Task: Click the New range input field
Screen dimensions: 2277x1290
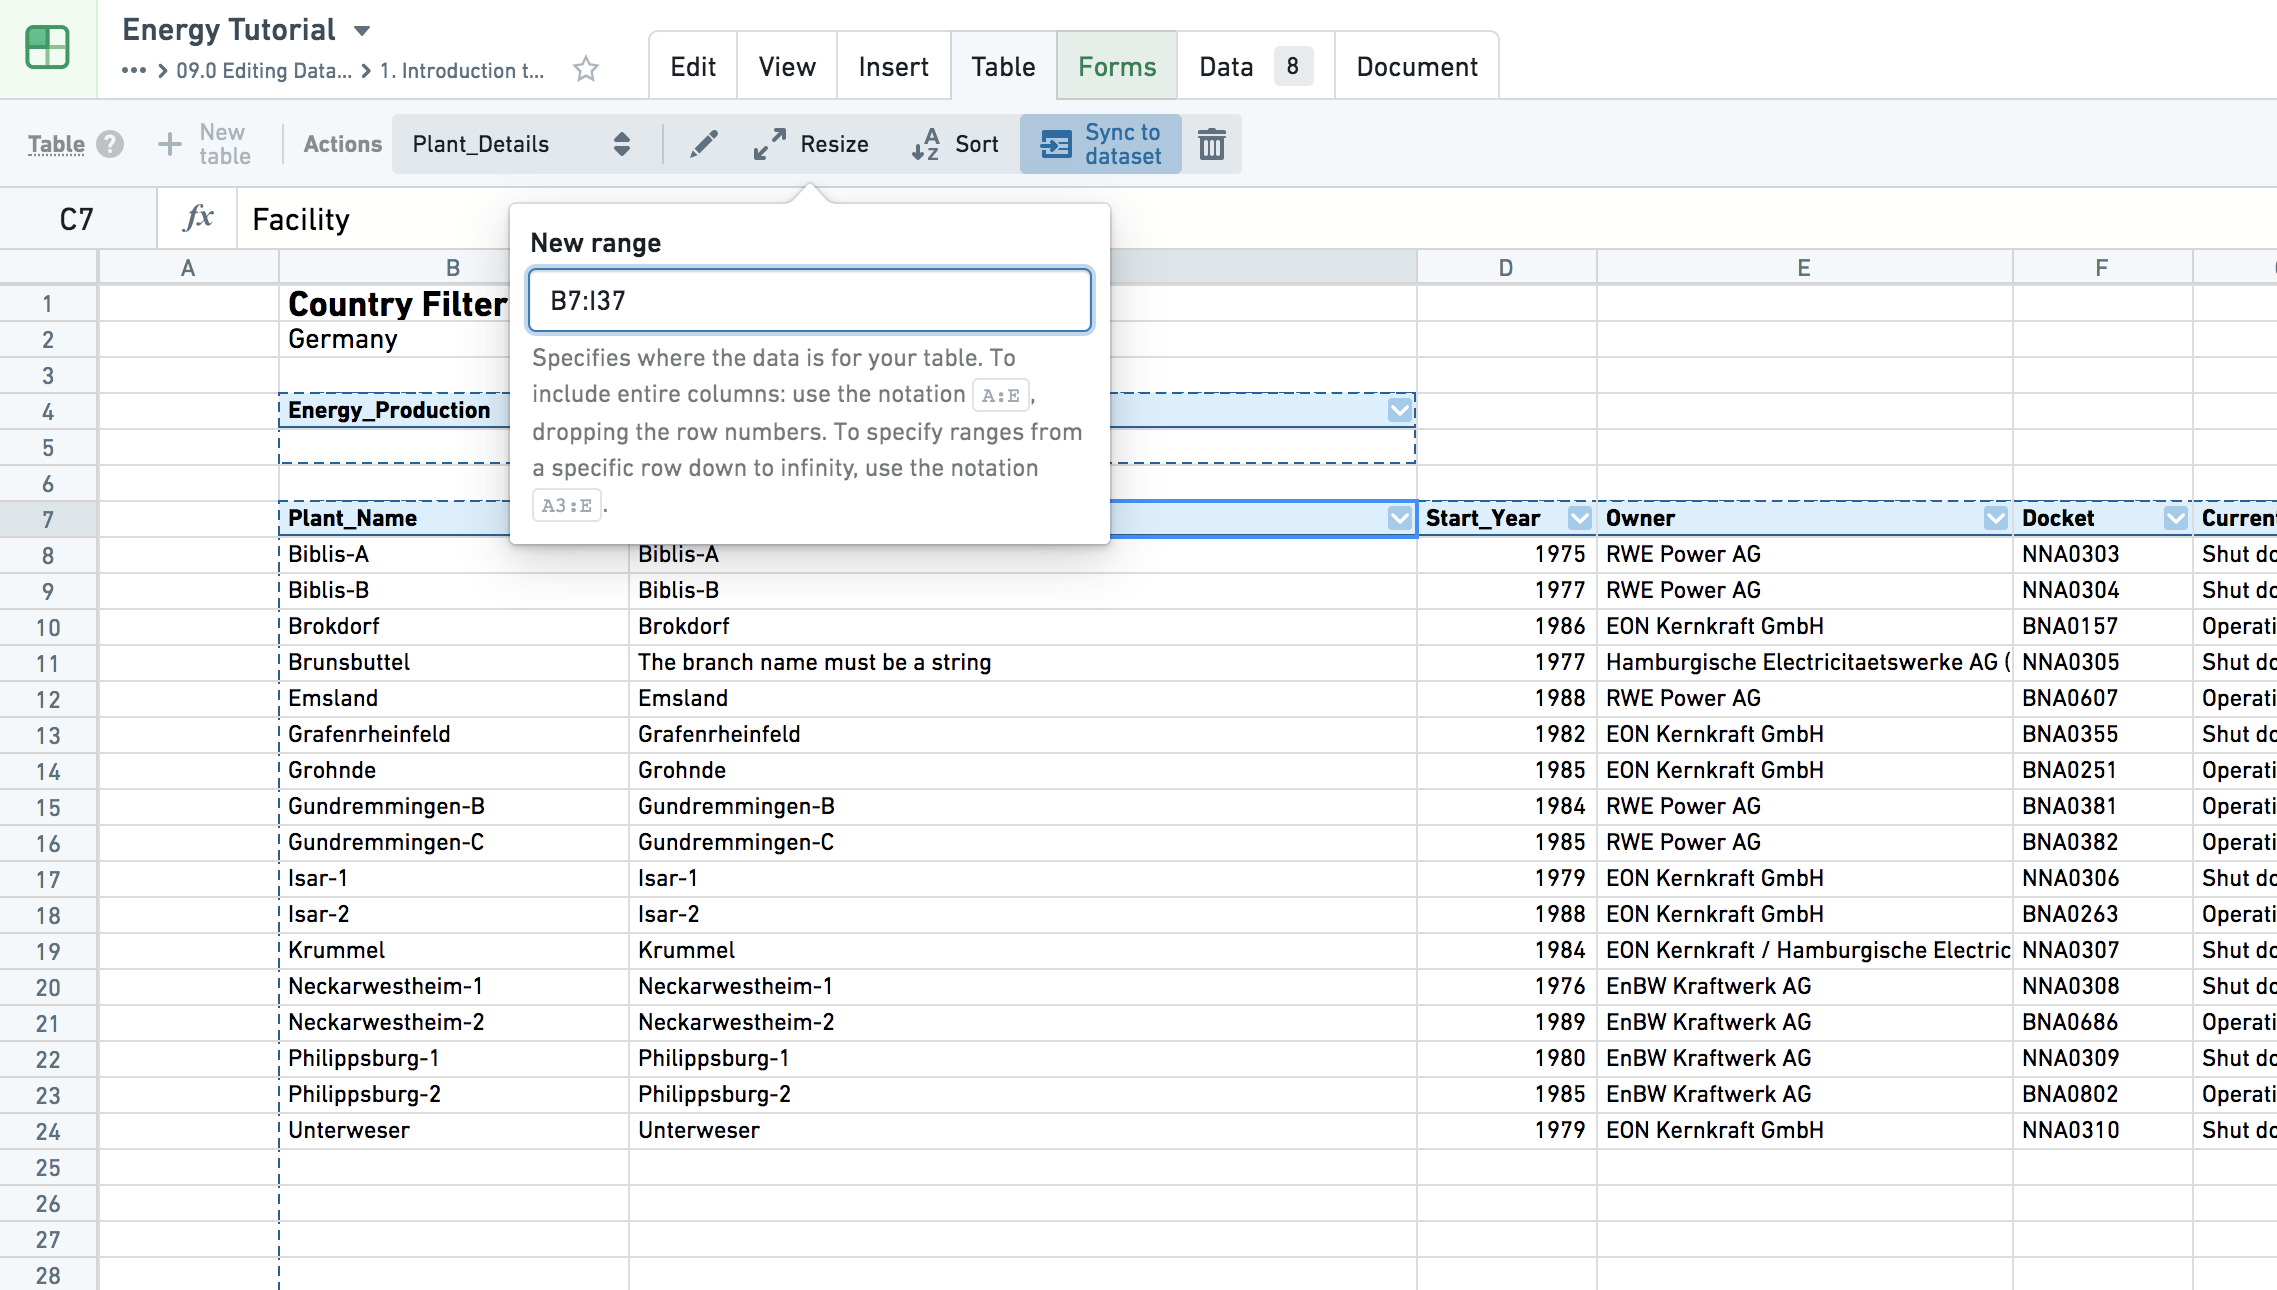Action: 810,300
